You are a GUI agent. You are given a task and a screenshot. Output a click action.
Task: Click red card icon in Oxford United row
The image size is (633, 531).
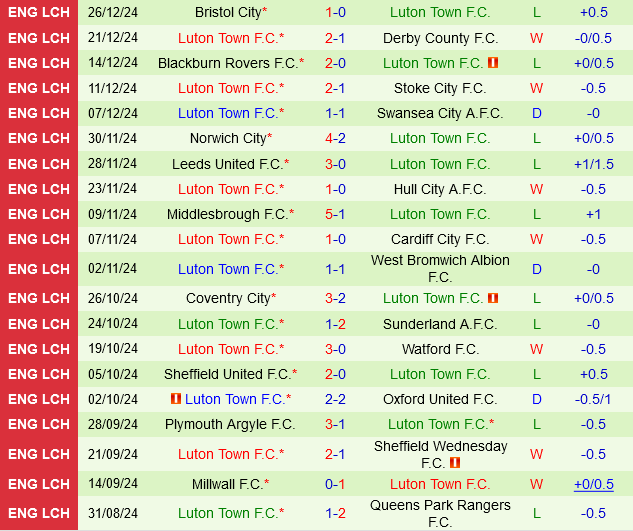click(x=176, y=399)
